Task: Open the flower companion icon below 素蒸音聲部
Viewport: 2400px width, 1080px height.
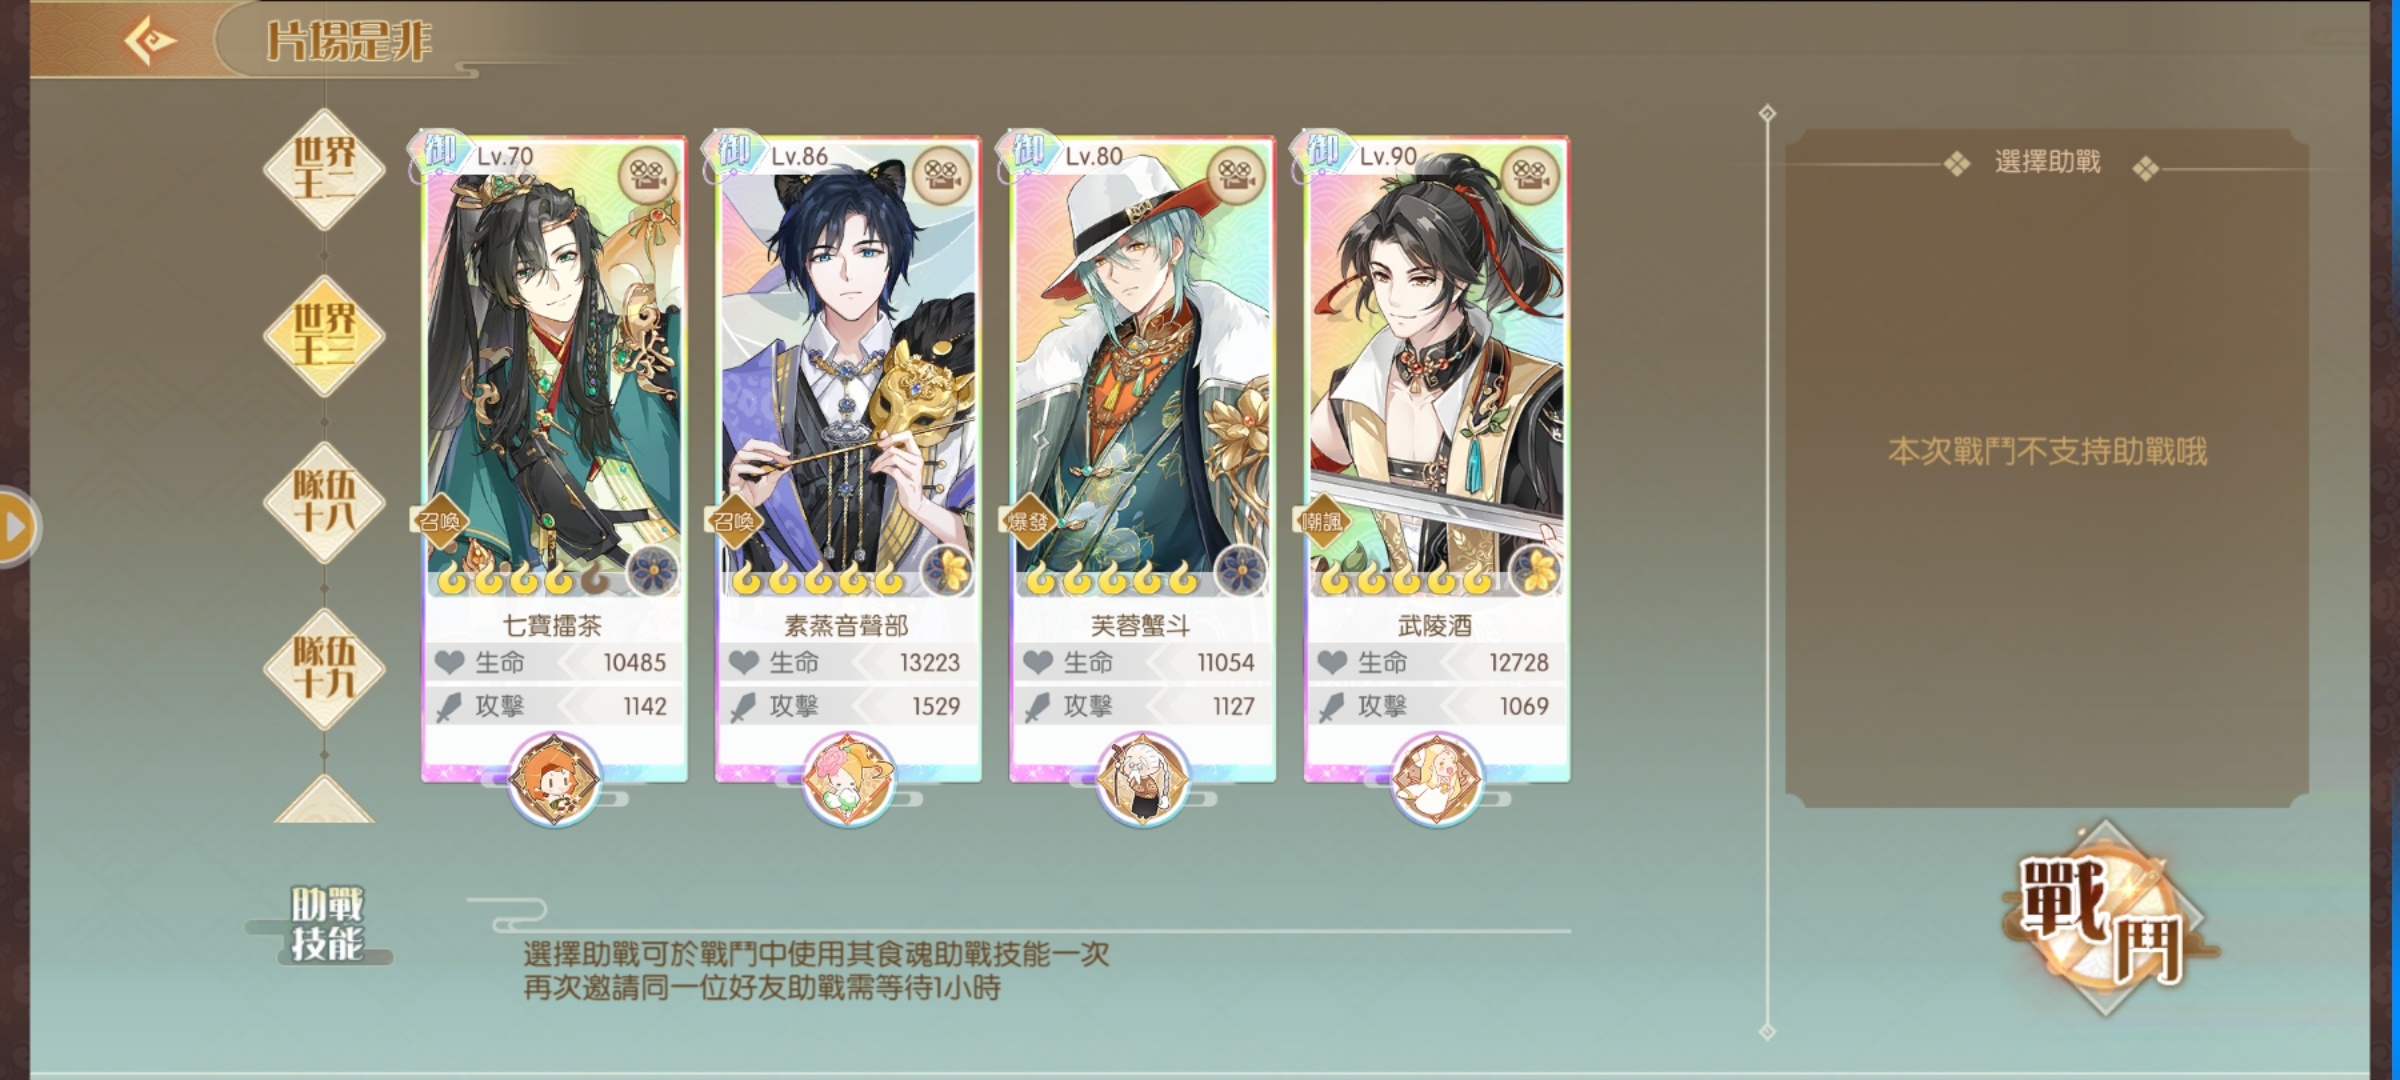Action: pyautogui.click(x=848, y=779)
